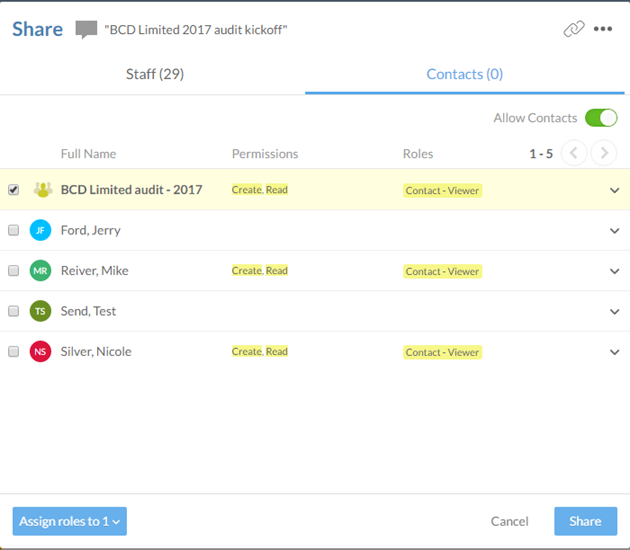Open the Assign roles to 1 dropdown
Screen dimensions: 630x550
[69, 521]
